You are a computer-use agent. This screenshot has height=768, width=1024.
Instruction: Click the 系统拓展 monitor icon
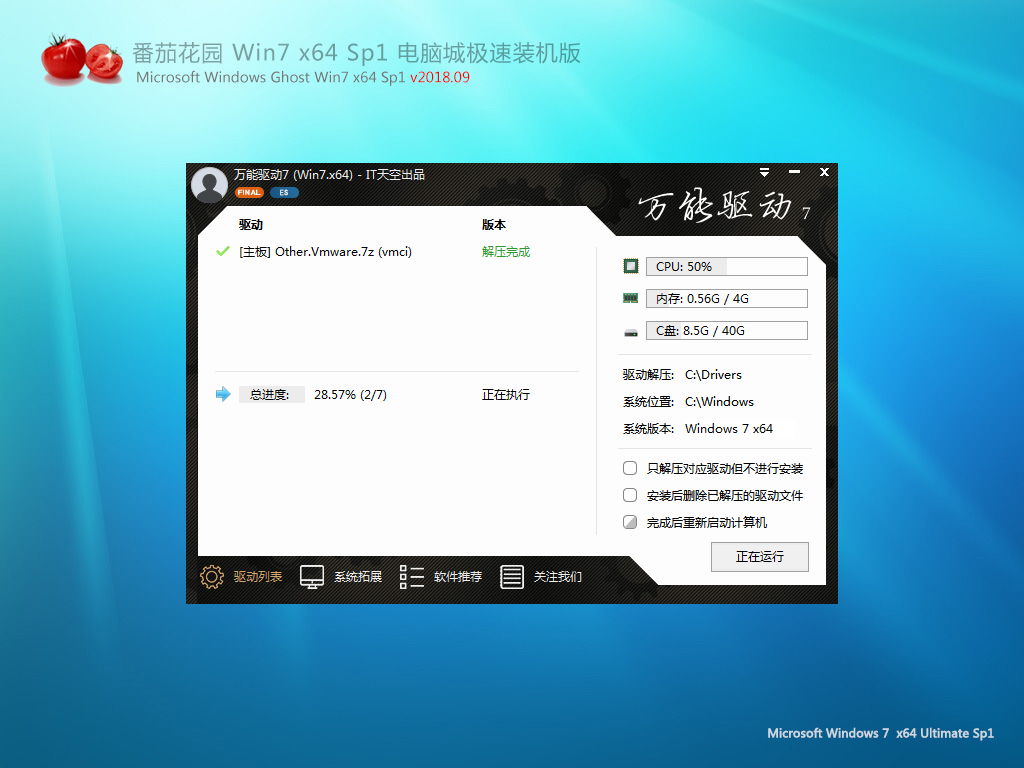pos(312,577)
